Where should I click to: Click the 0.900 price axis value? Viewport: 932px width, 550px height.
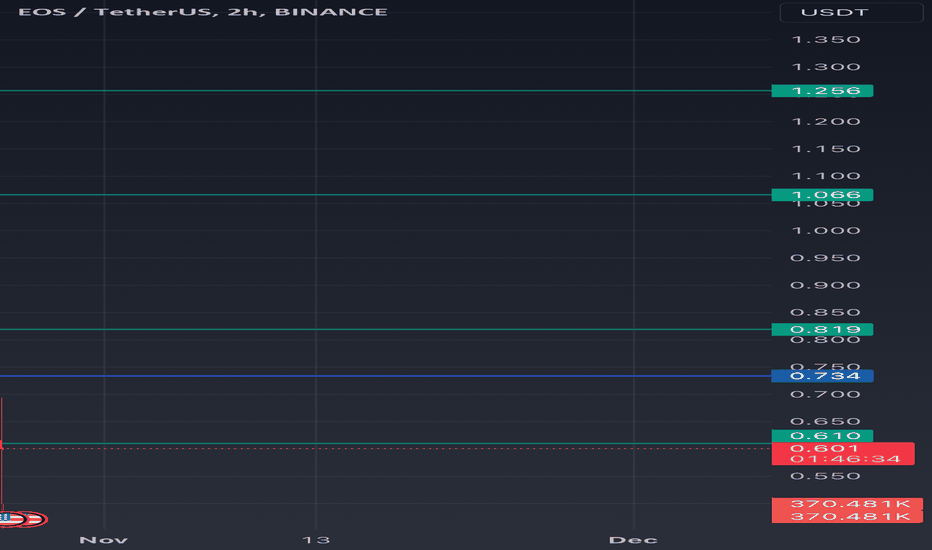[x=826, y=285]
